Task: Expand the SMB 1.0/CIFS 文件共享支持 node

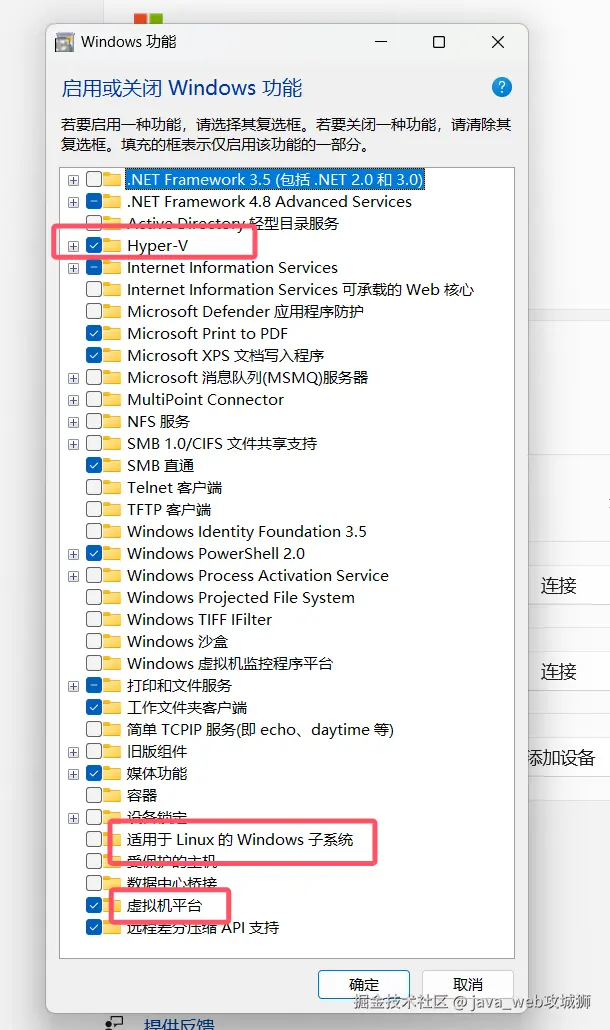Action: 74,444
